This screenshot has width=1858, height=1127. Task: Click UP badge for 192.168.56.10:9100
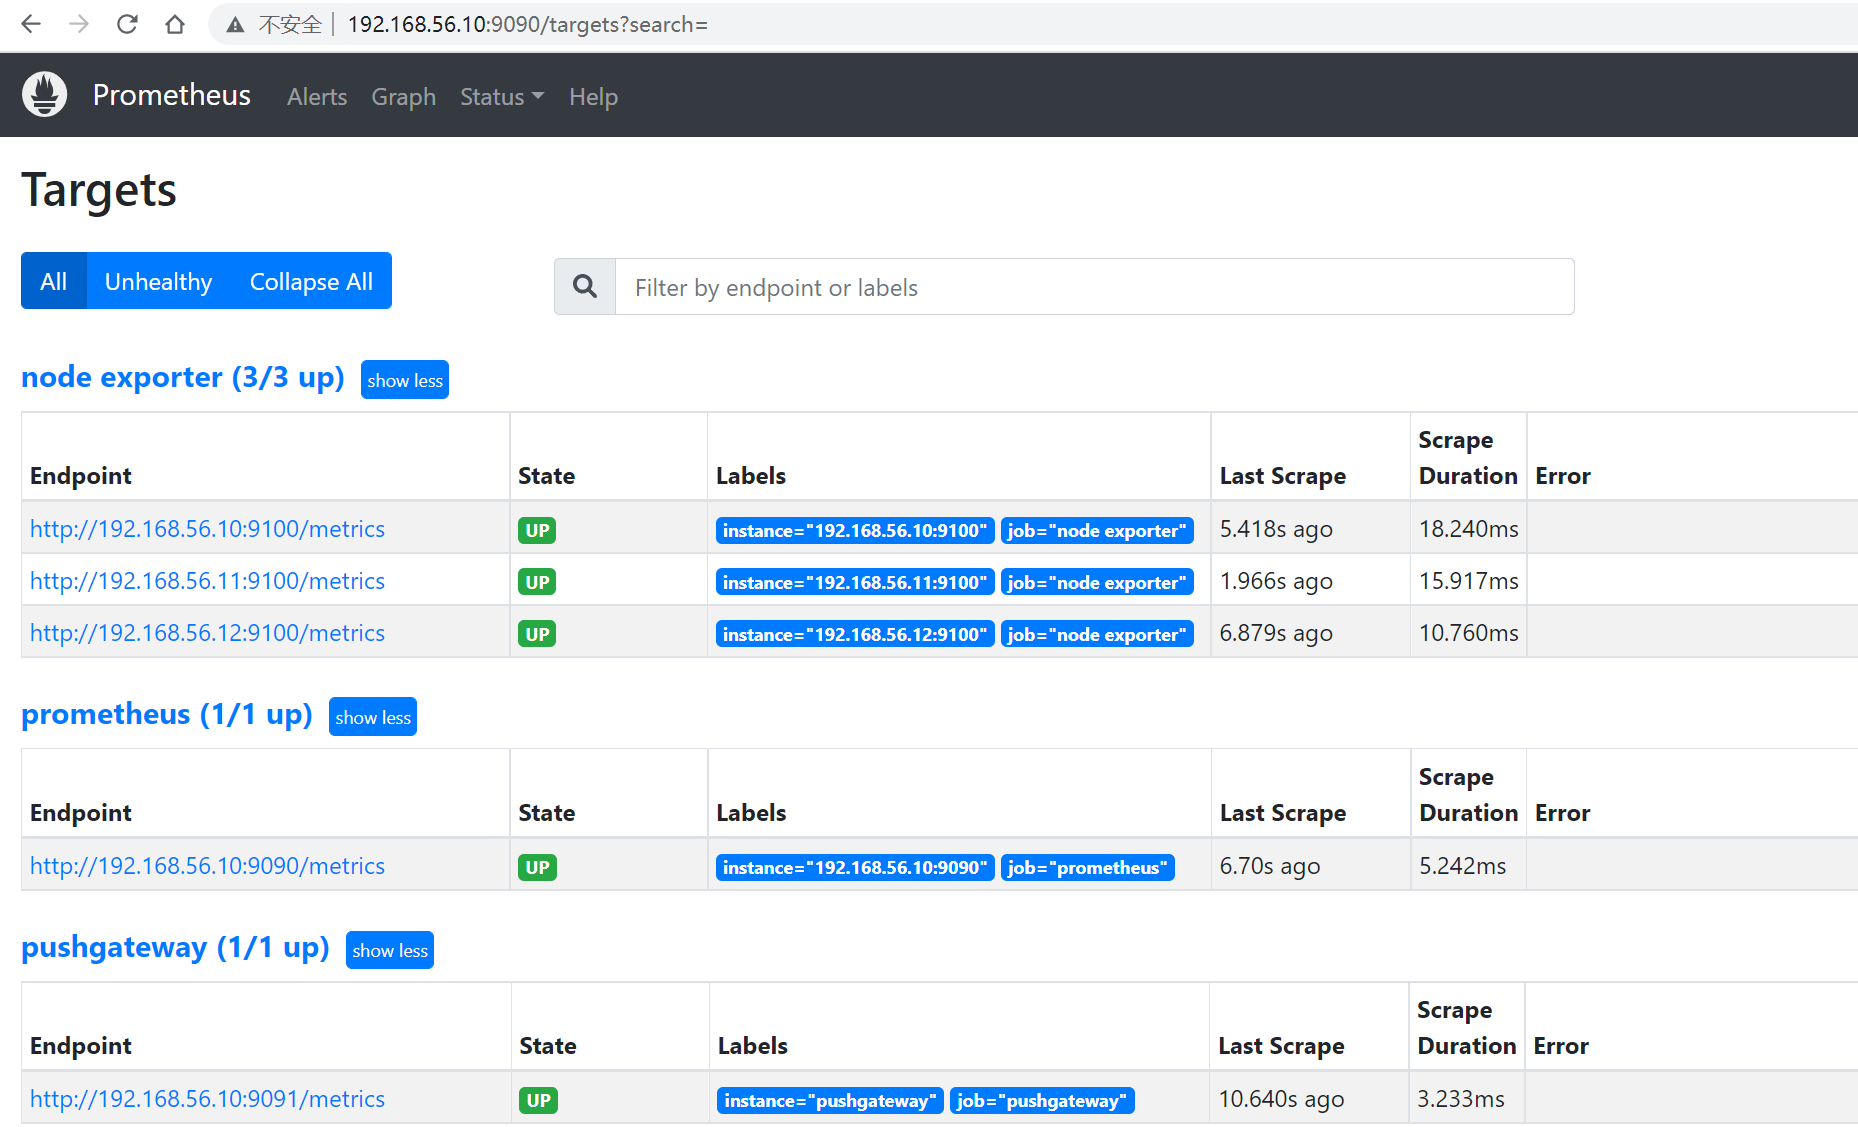[x=537, y=530]
